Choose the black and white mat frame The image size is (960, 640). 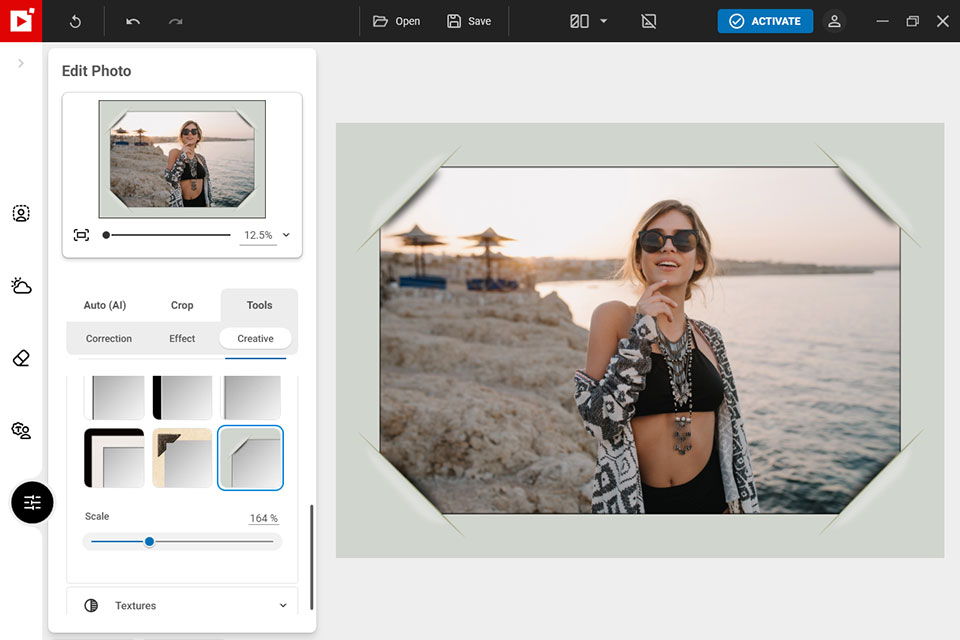[114, 457]
